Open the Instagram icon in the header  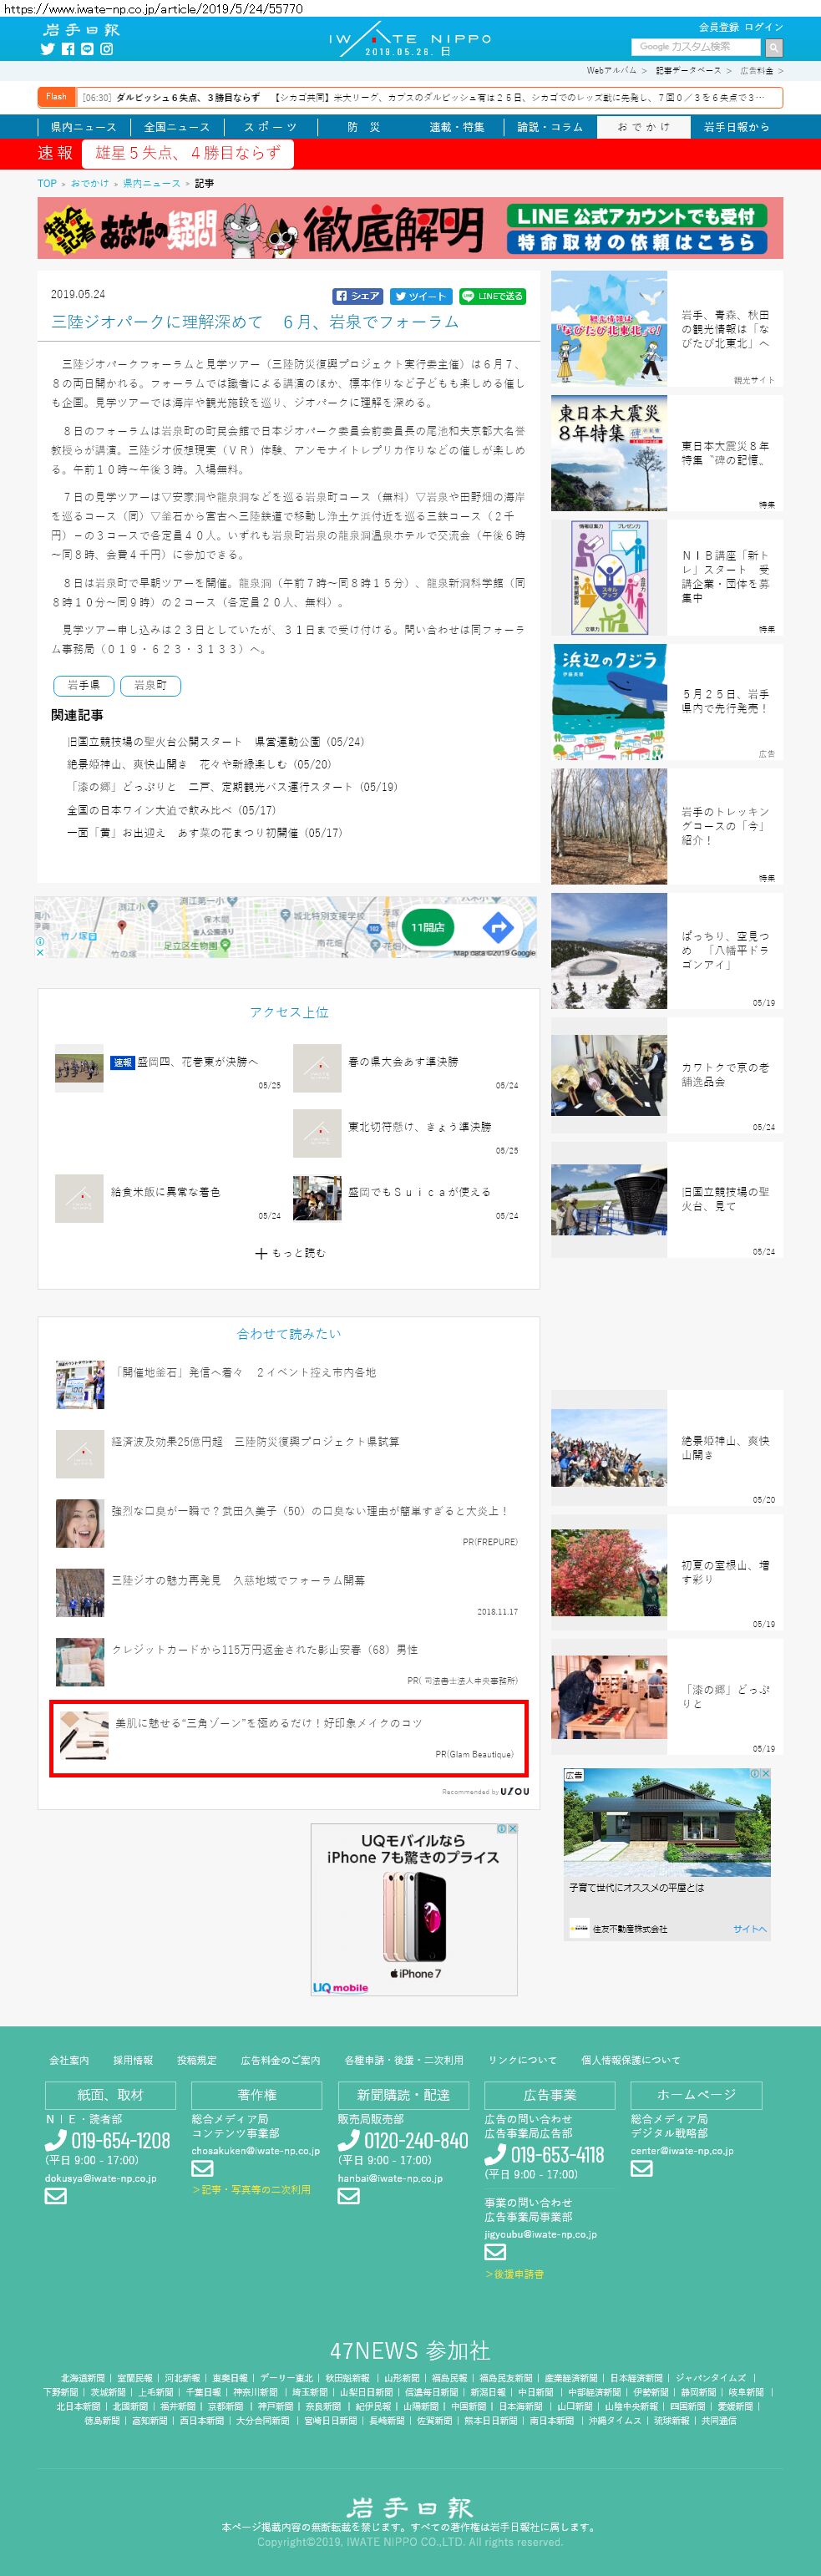point(106,49)
